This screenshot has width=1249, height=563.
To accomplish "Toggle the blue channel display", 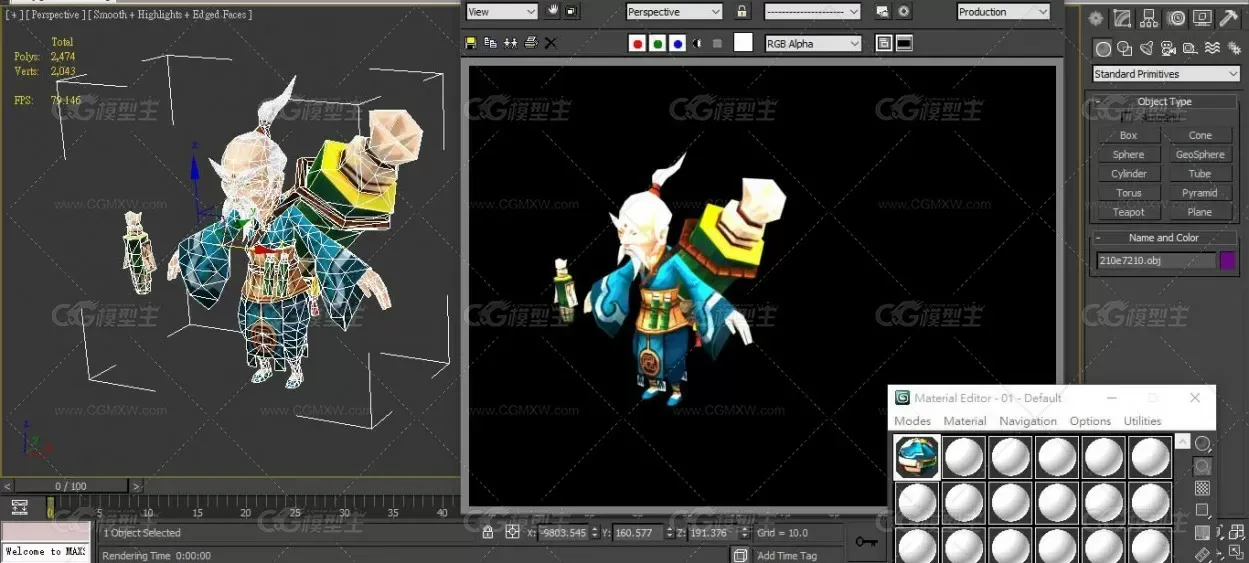I will tap(677, 43).
